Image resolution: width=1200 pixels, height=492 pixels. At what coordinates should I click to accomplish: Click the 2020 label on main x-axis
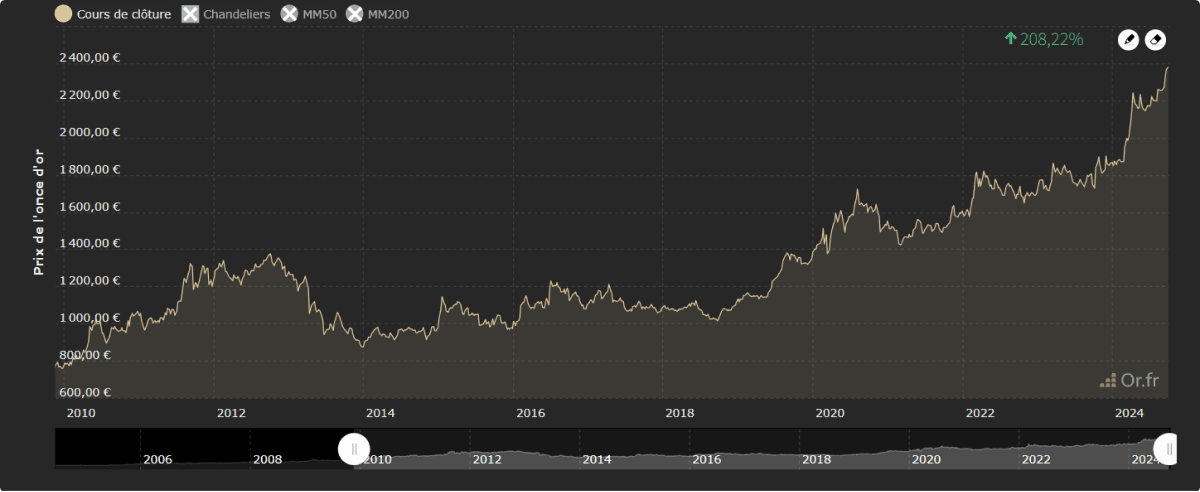tap(830, 413)
